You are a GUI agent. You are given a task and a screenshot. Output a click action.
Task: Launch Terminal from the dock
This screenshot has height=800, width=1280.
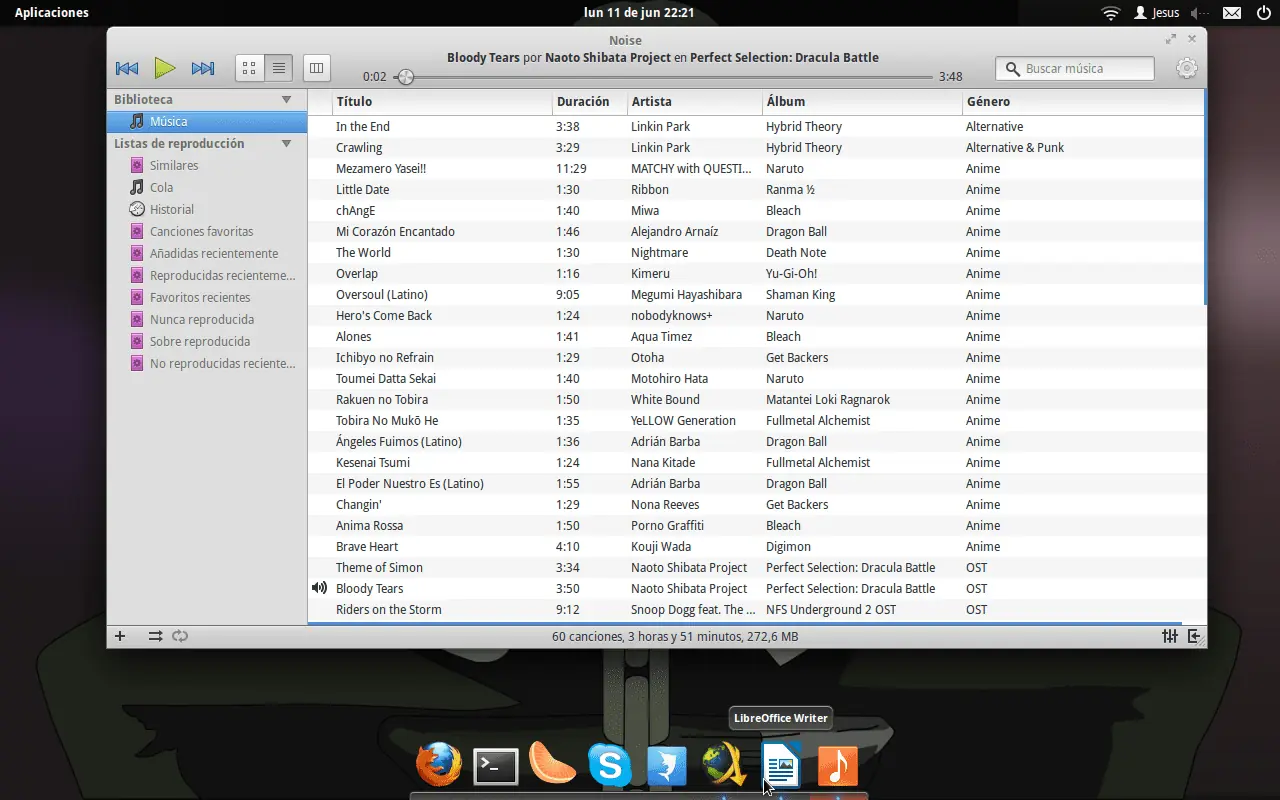[x=496, y=767]
